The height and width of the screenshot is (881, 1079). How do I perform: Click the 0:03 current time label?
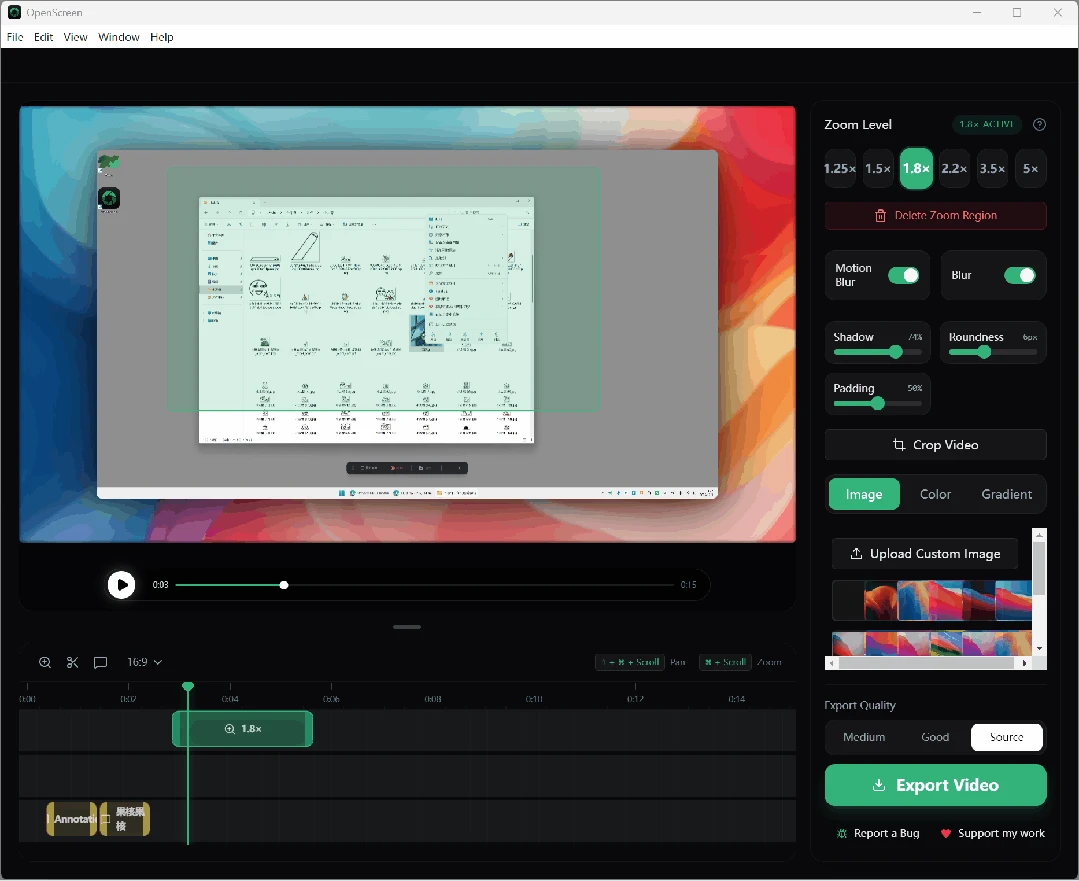[x=160, y=585]
